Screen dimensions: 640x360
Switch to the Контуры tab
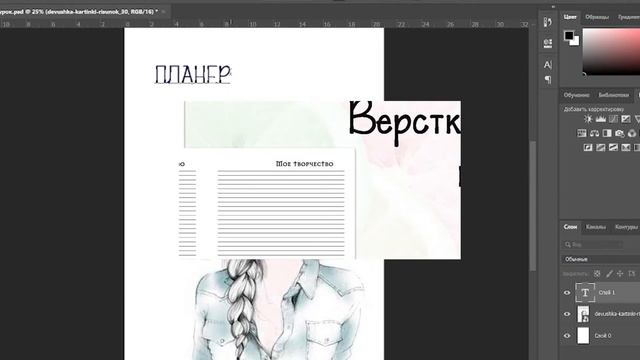tap(626, 227)
